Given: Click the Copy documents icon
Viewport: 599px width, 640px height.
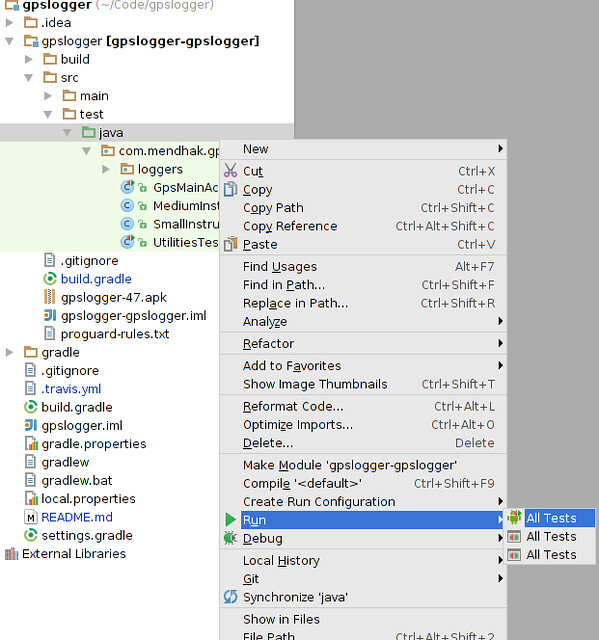Looking at the screenshot, I should 230,189.
